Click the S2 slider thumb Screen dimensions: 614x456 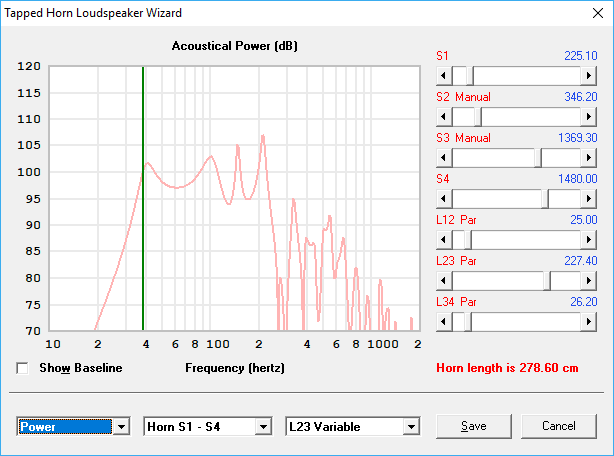point(478,117)
